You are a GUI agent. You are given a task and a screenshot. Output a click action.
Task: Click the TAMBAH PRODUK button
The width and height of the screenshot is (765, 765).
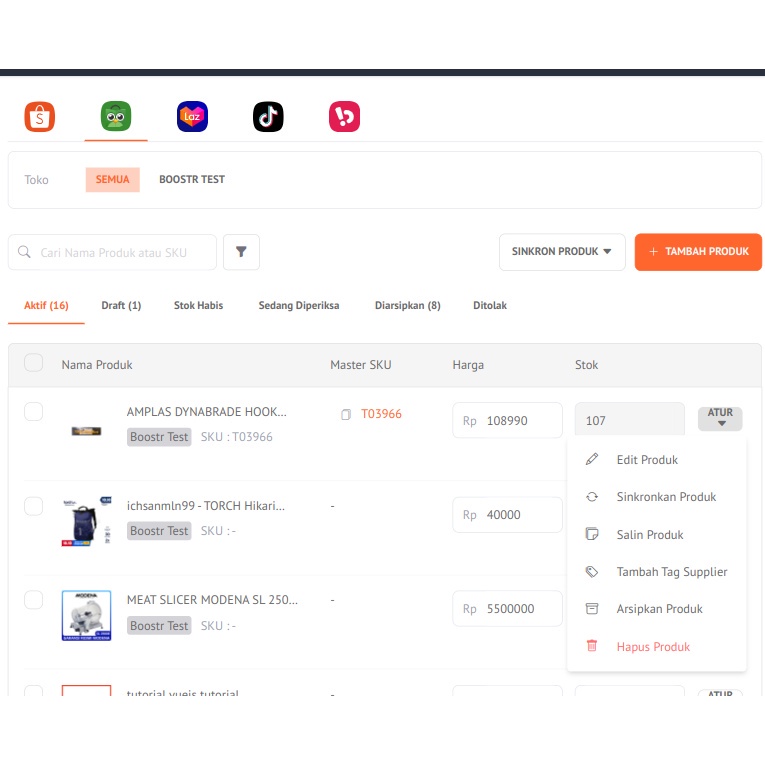click(698, 252)
